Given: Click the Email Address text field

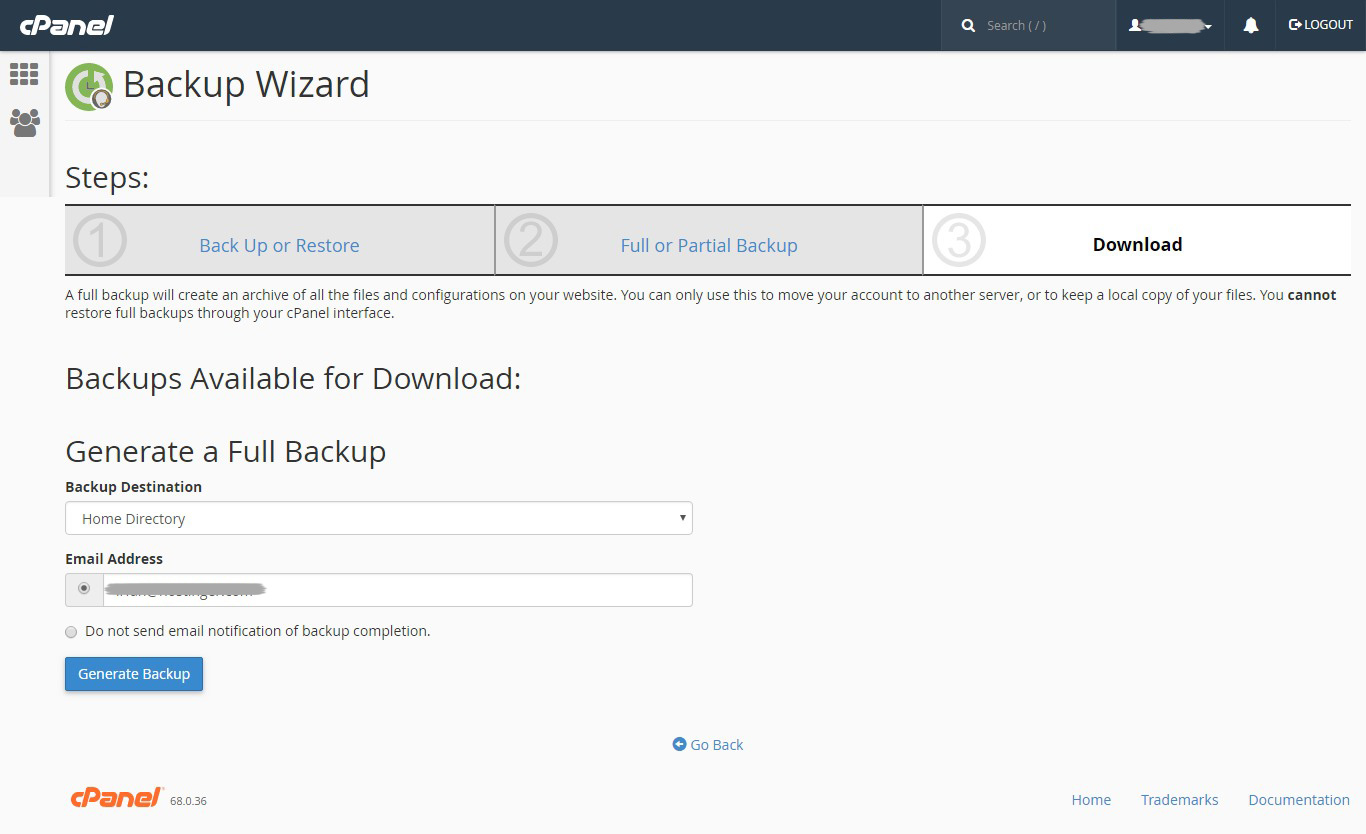Looking at the screenshot, I should click(397, 590).
